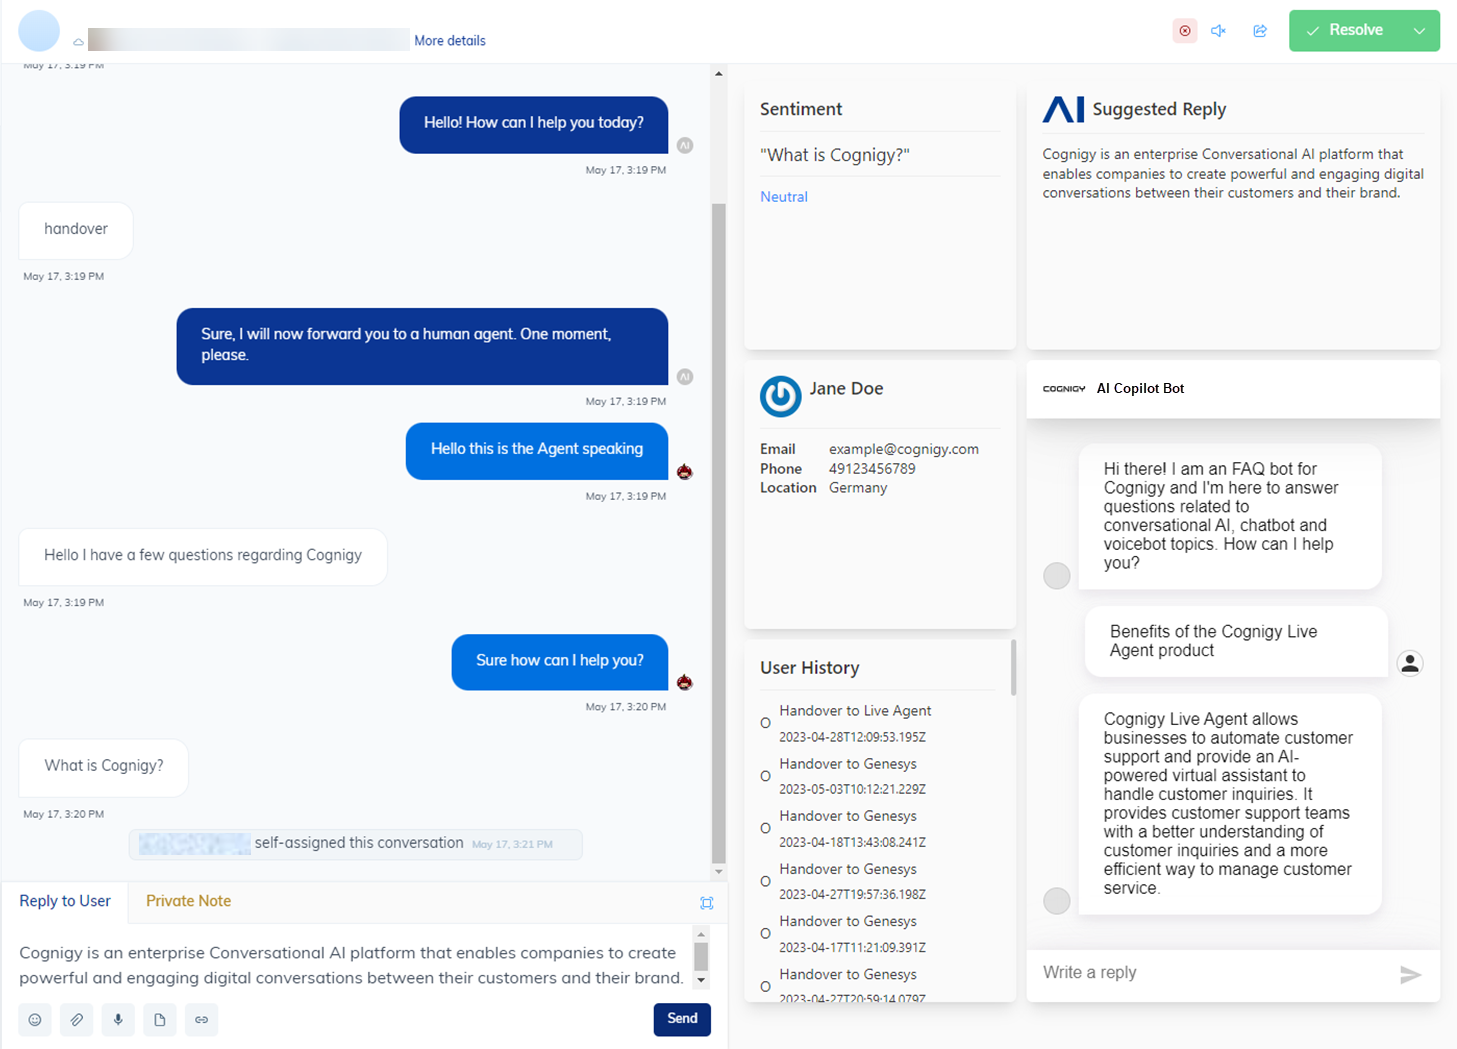Click the 'handover' user message
The height and width of the screenshot is (1049, 1457).
76,230
